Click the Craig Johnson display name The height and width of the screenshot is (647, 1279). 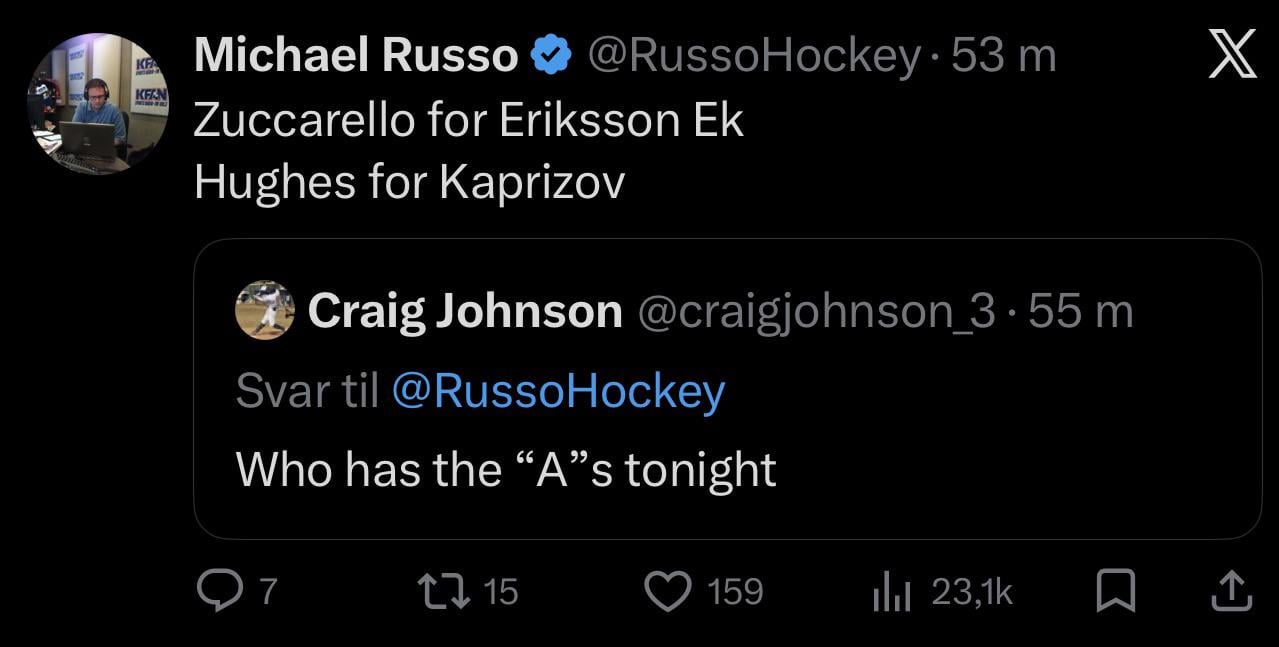click(465, 311)
